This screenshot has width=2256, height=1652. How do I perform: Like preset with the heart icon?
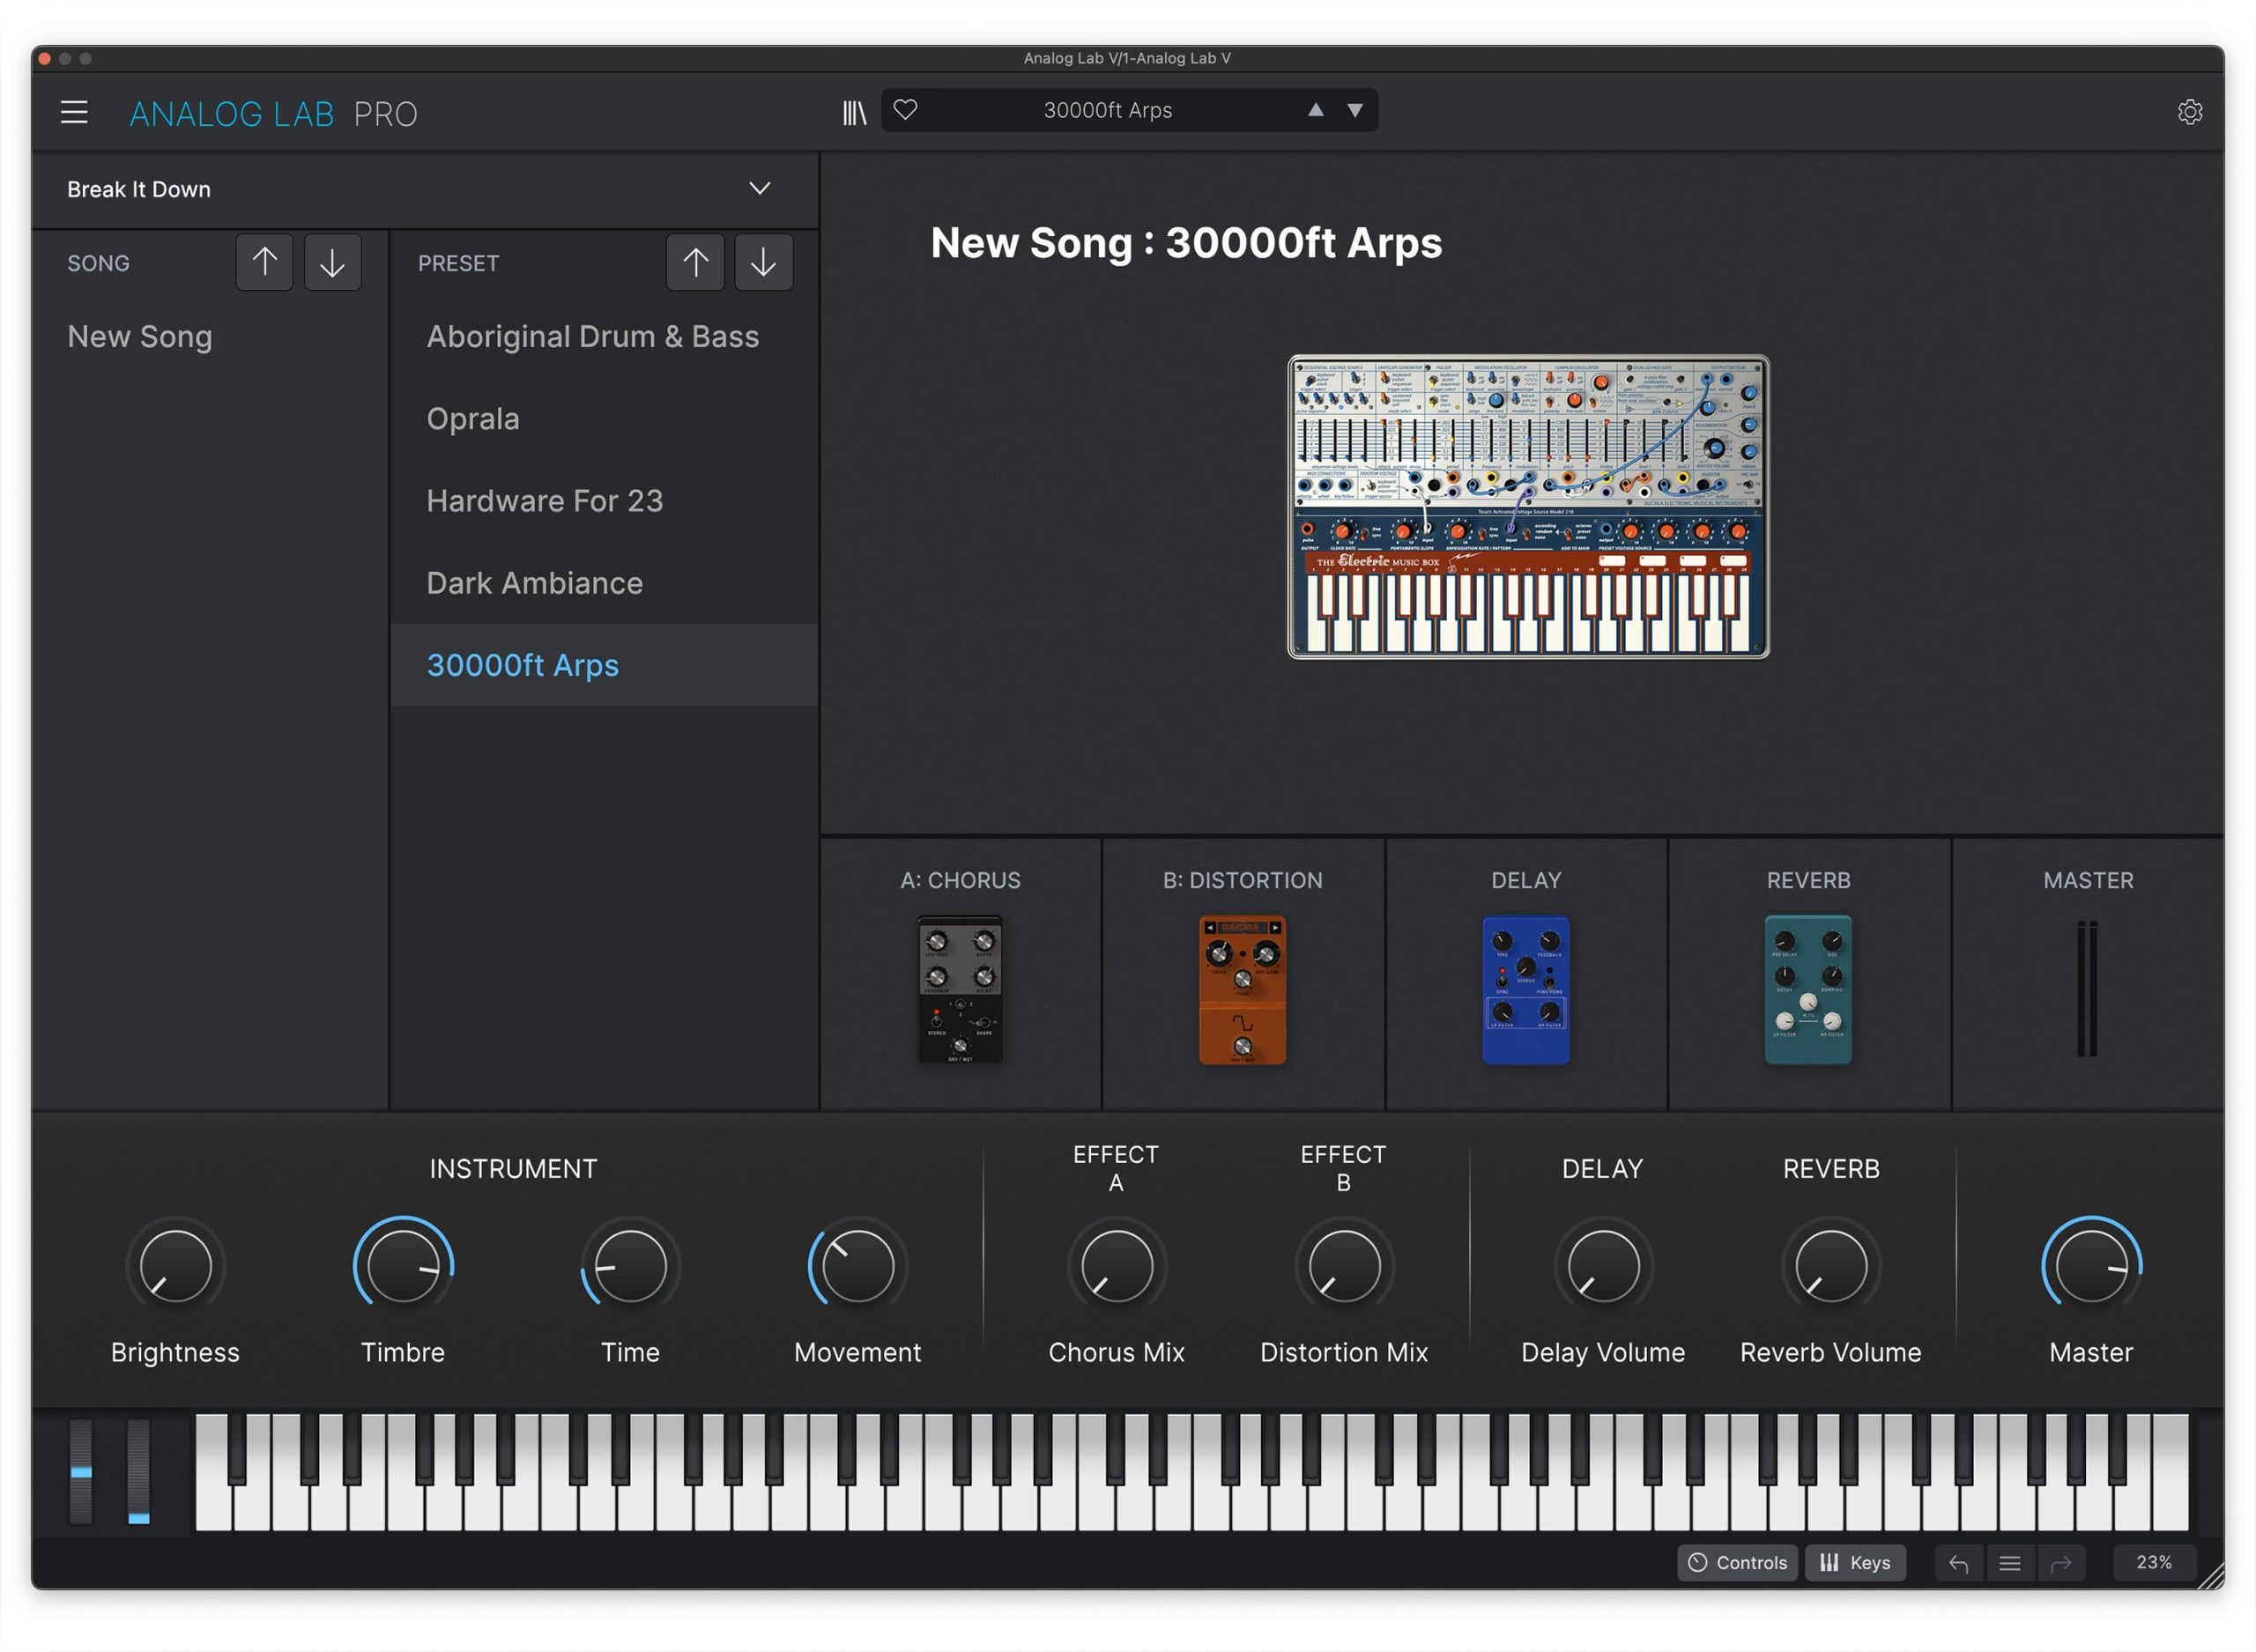[x=905, y=110]
